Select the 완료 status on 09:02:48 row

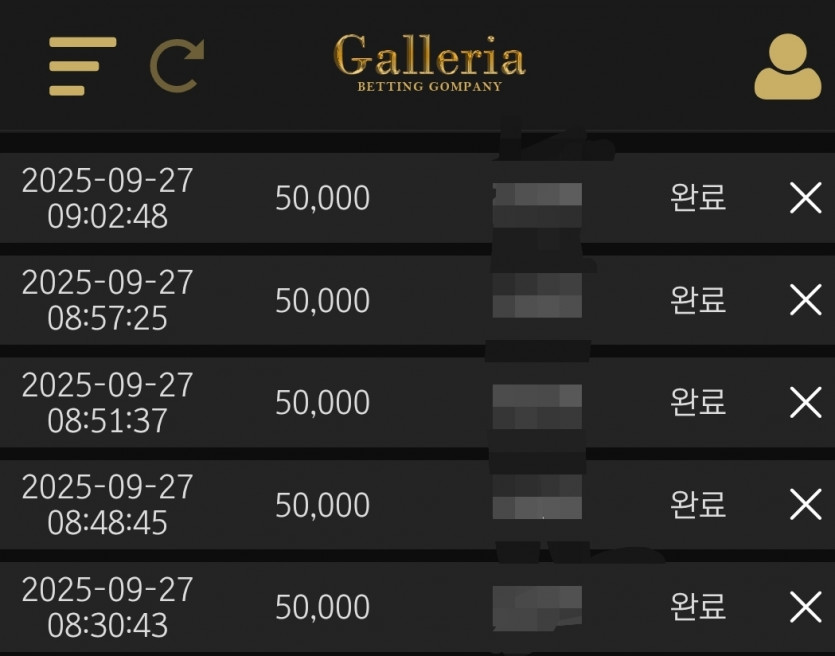[x=698, y=198]
